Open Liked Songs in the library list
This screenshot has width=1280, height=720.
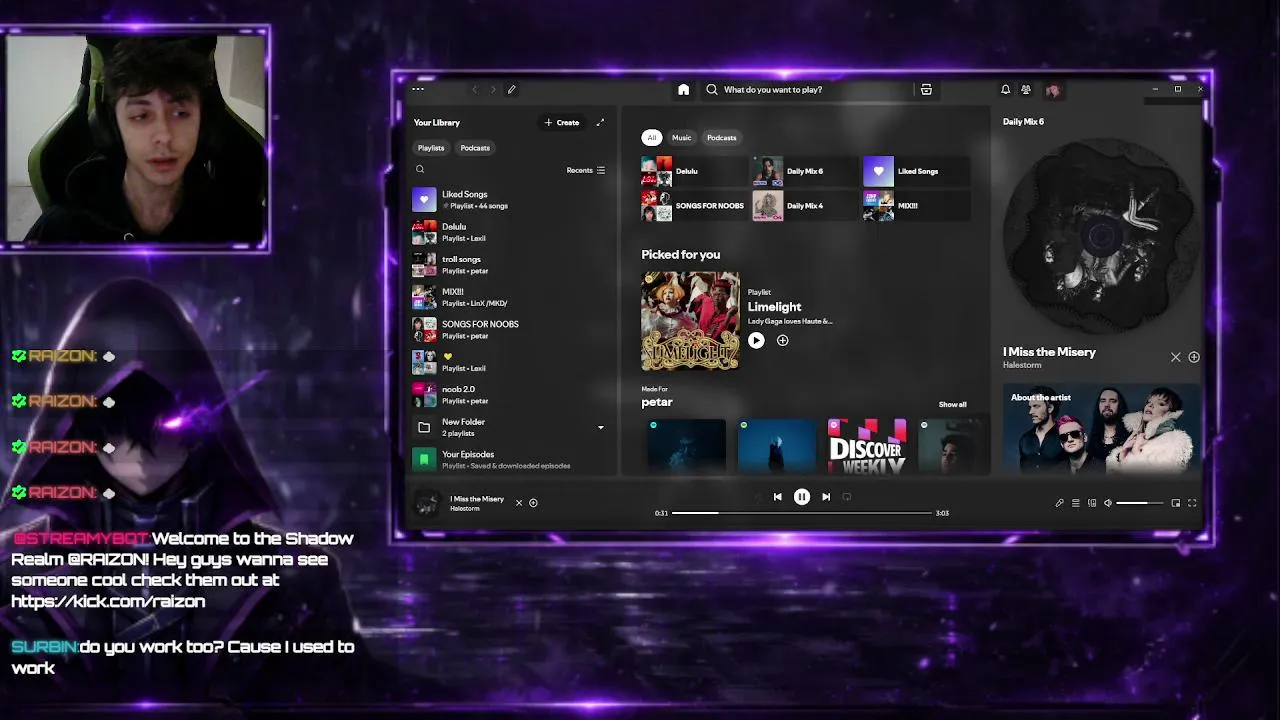coord(510,199)
